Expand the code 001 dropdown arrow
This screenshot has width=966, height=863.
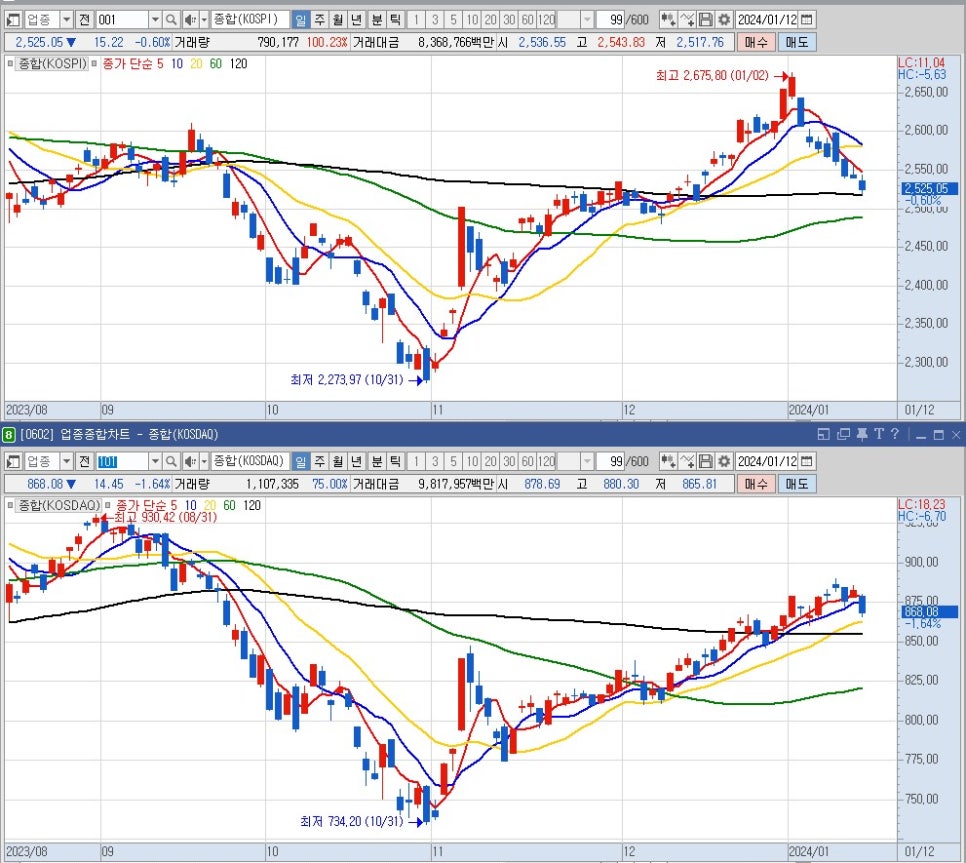point(155,20)
